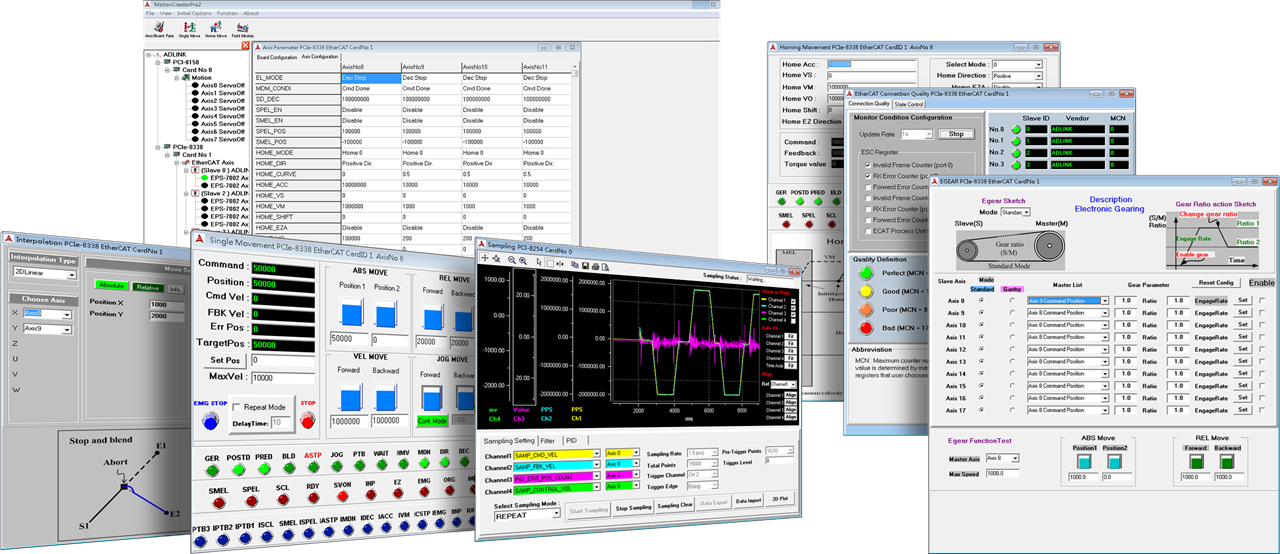Image resolution: width=1280 pixels, height=554 pixels.
Task: Enable the Repeat Mode checkbox
Action: coord(236,407)
